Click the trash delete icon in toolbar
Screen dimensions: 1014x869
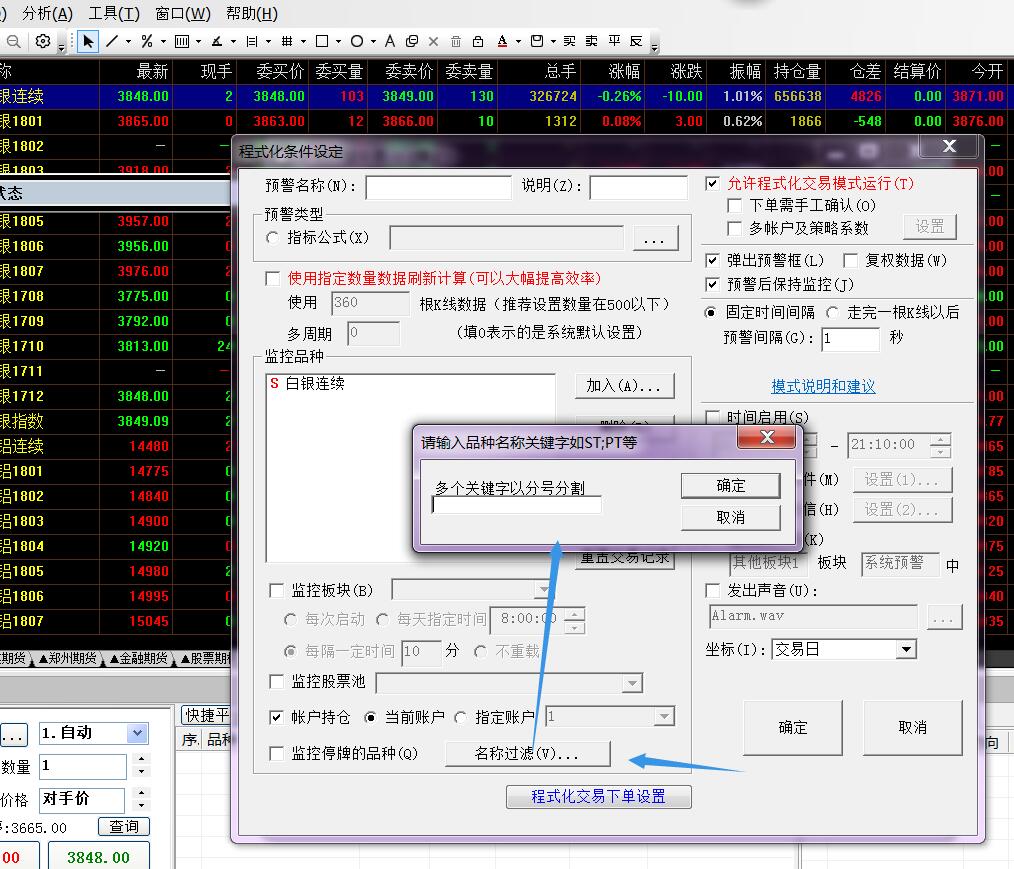(456, 41)
